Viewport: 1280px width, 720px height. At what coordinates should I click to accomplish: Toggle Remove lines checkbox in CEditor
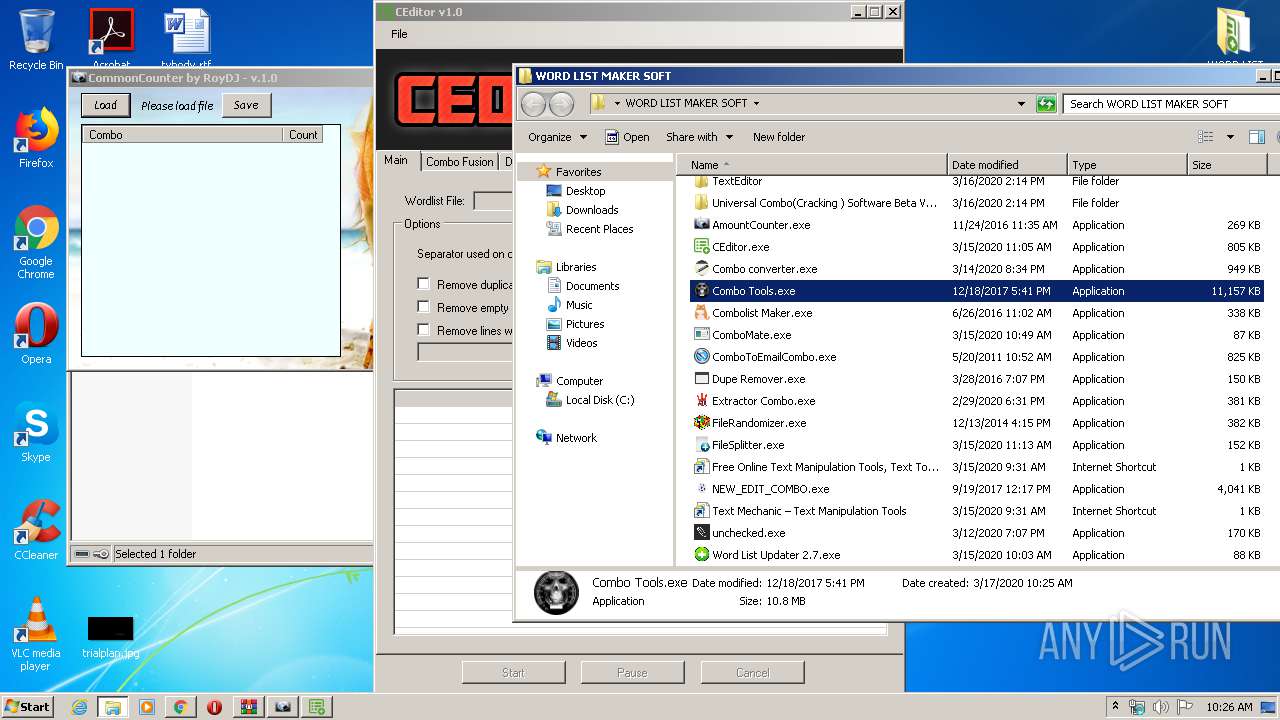point(423,330)
